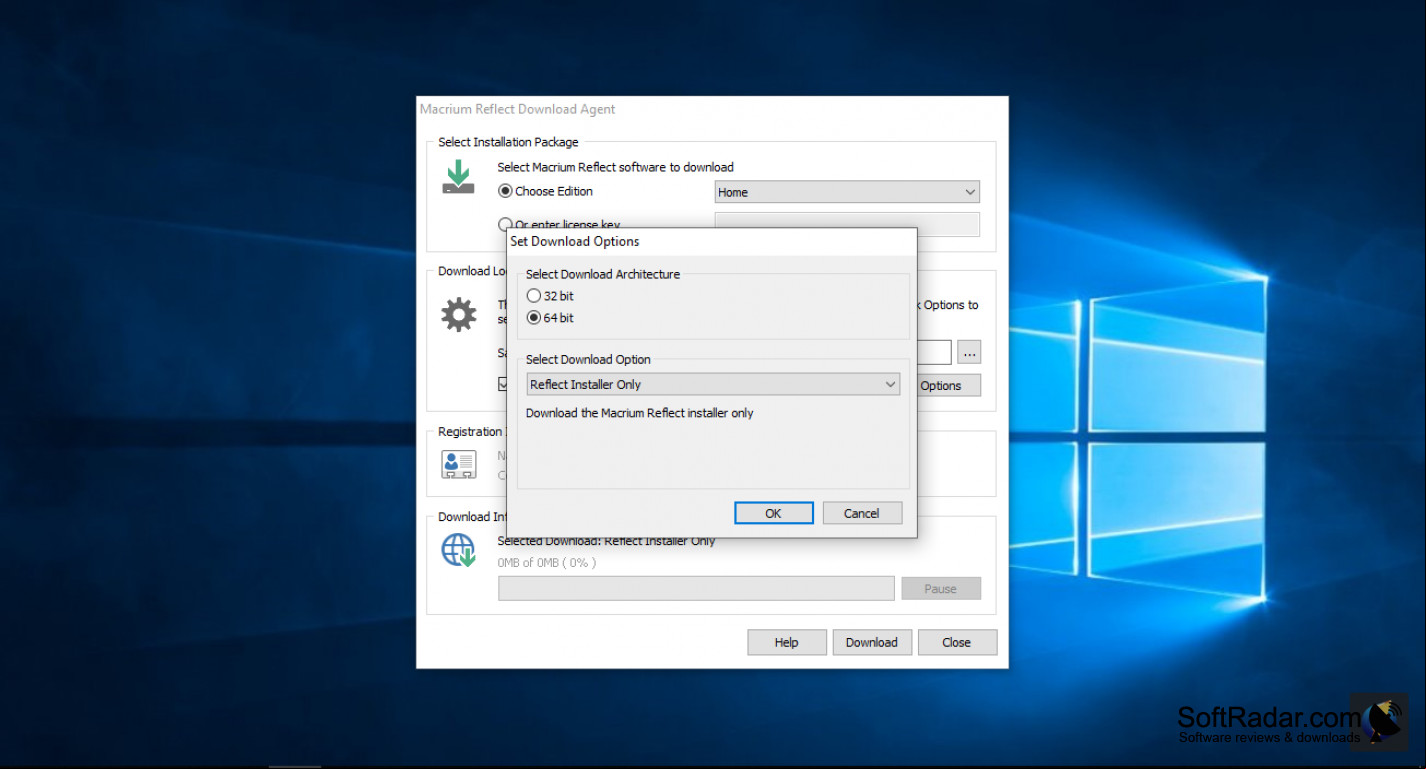Viewport: 1426px width, 769px height.
Task: Click the 'Select Download Architecture' group label
Action: point(603,274)
